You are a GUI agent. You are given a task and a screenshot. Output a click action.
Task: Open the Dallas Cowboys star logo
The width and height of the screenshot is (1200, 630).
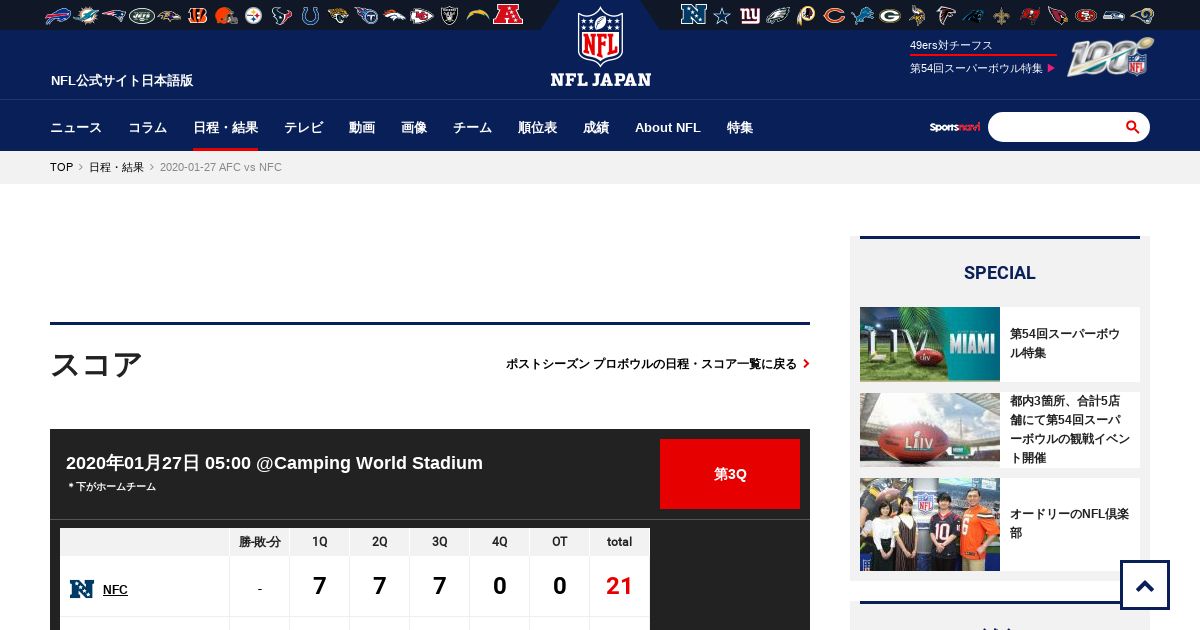coord(722,15)
